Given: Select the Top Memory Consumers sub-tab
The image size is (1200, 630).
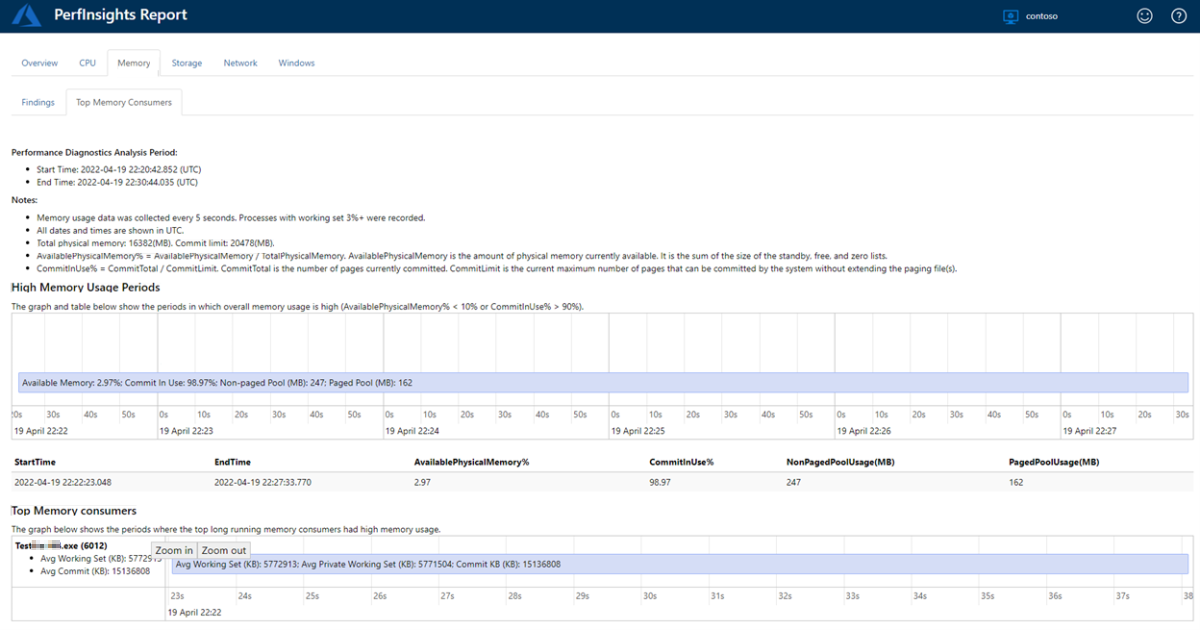Looking at the screenshot, I should (124, 102).
